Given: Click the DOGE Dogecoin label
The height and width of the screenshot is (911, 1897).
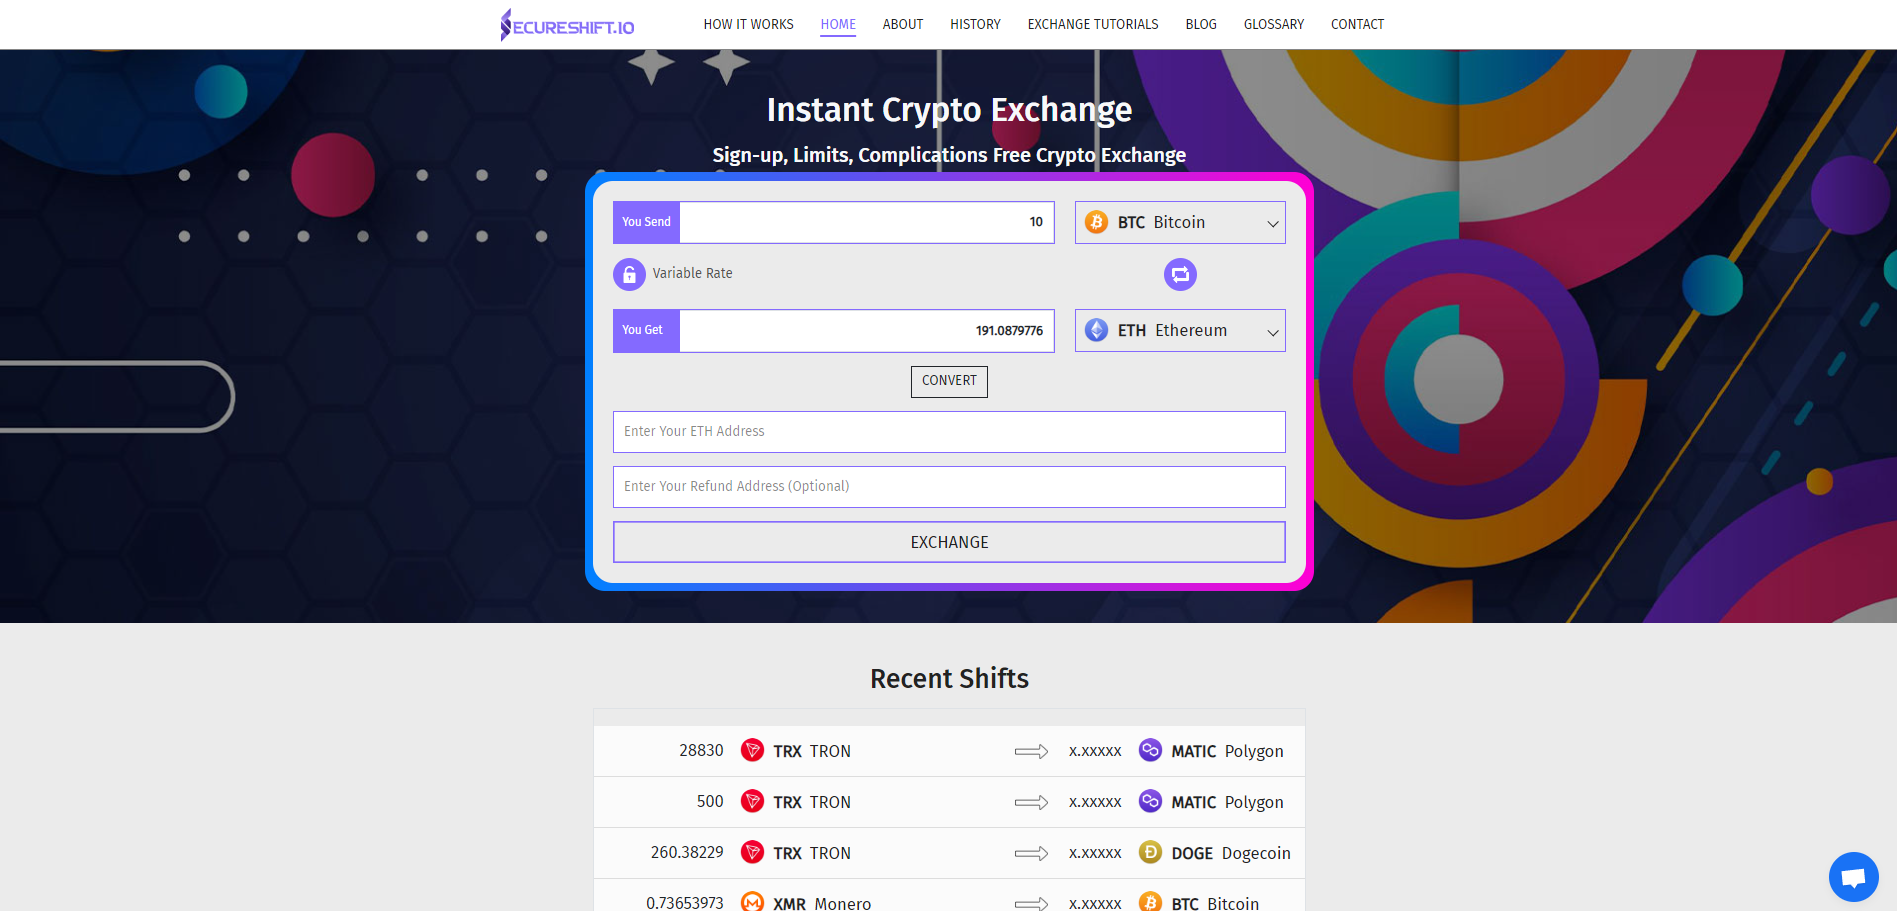Looking at the screenshot, I should tap(1231, 853).
